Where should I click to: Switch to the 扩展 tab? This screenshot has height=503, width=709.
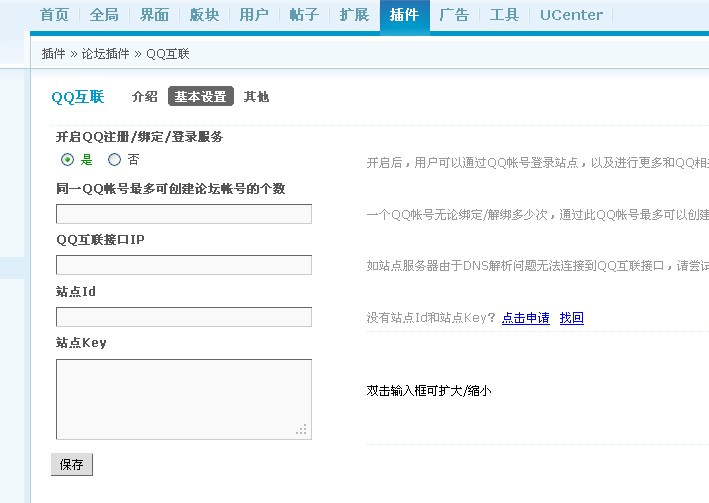(x=354, y=15)
